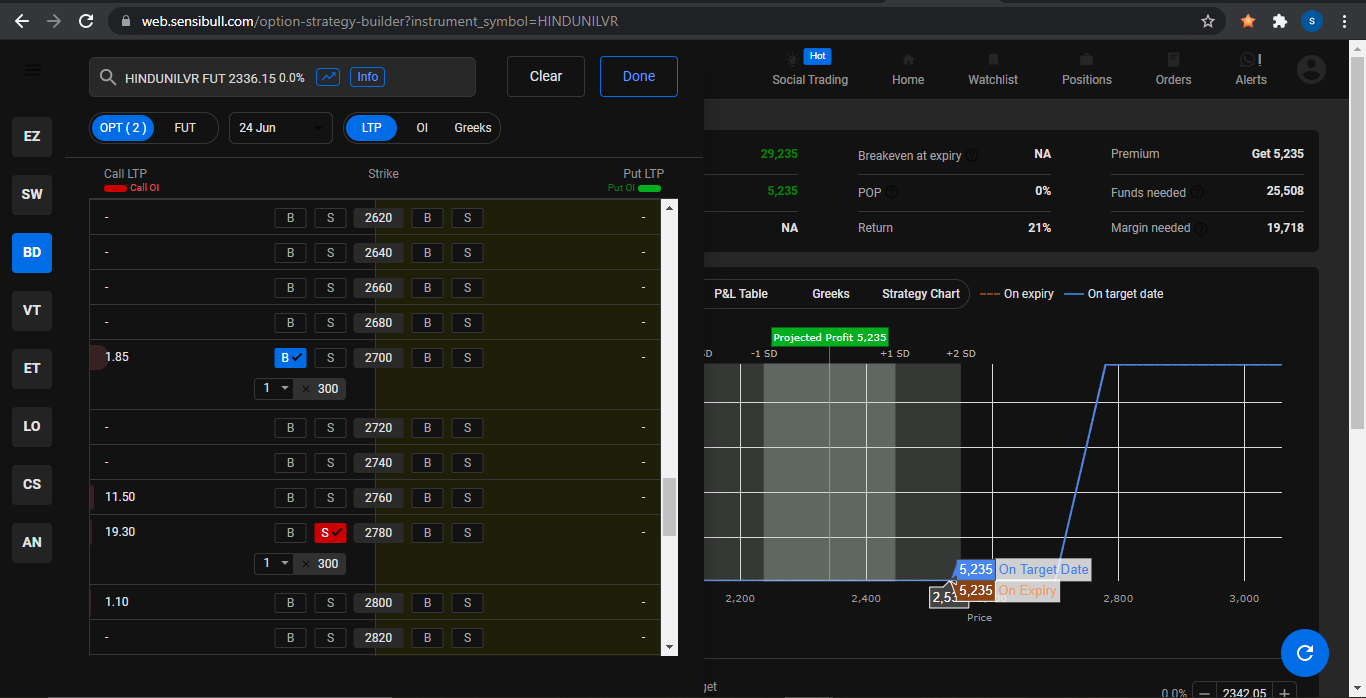
Task: Toggle put Sell at strike 2780
Action: point(467,533)
